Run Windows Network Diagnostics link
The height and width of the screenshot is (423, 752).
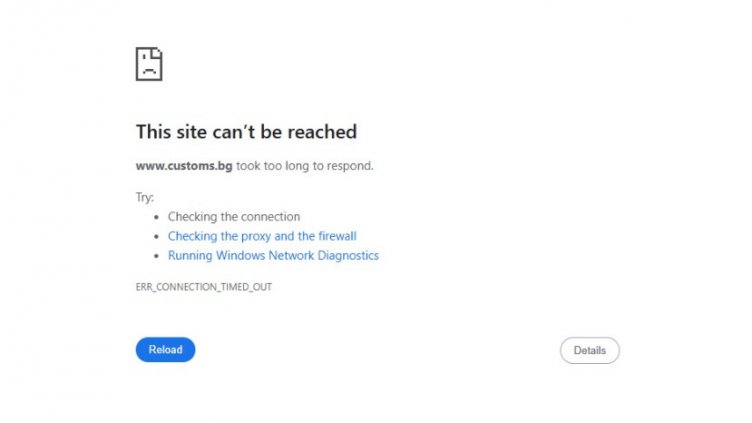coord(273,256)
